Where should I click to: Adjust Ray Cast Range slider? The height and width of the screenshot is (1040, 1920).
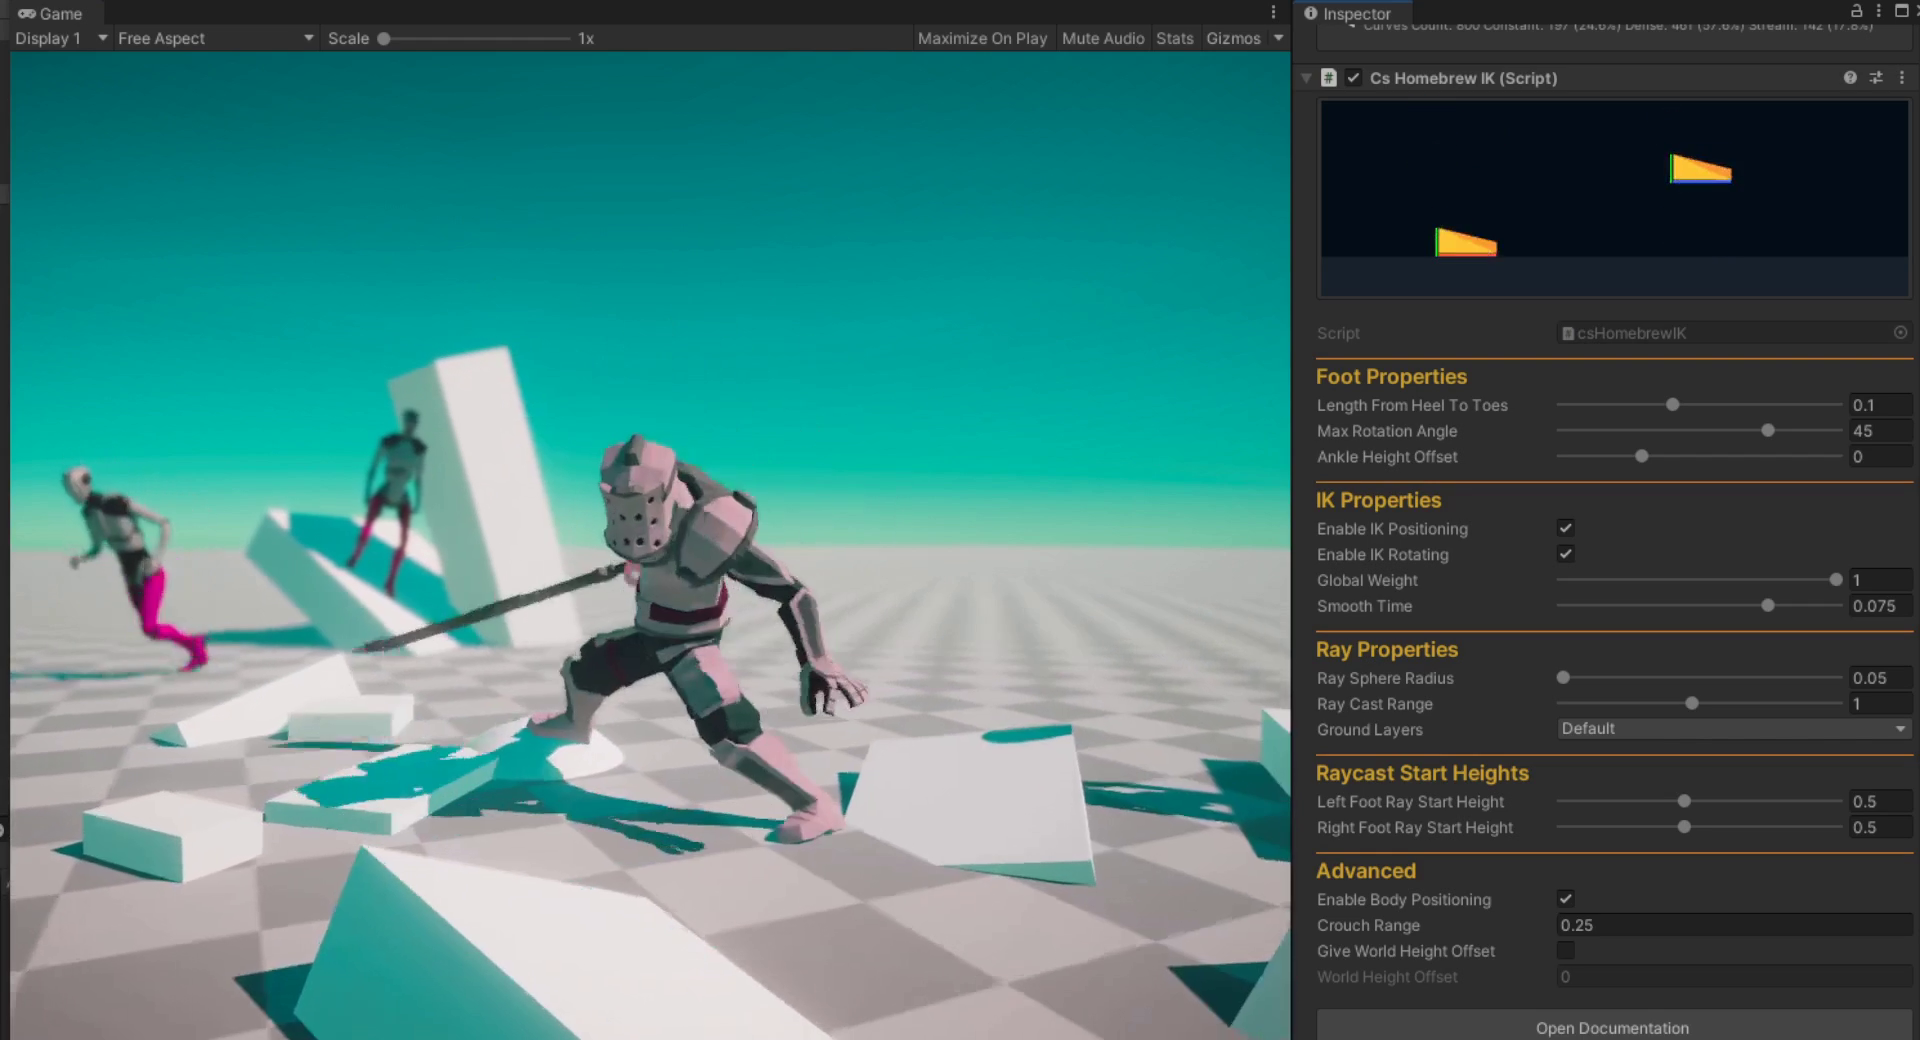pos(1699,704)
